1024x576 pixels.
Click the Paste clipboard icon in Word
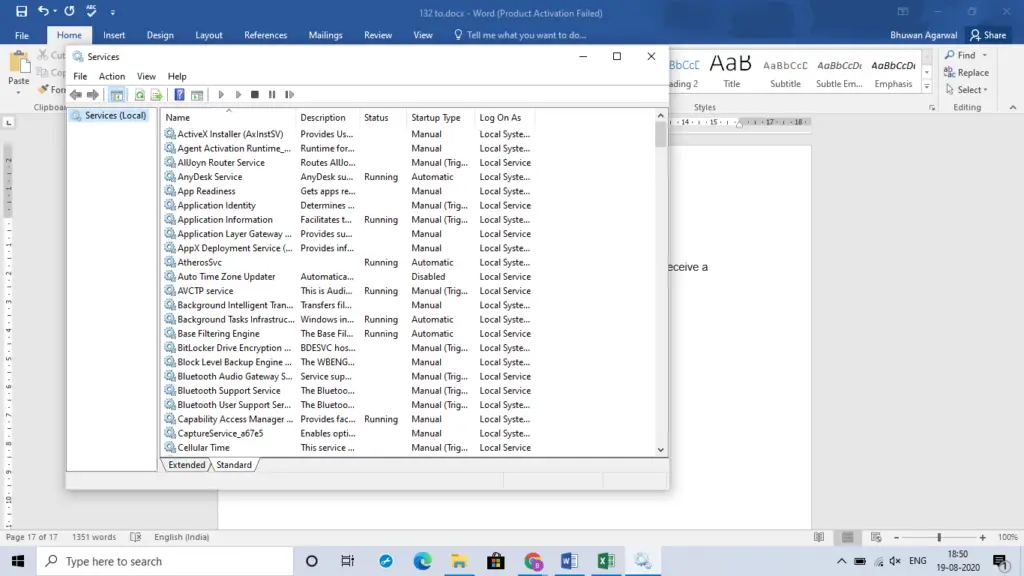(19, 63)
